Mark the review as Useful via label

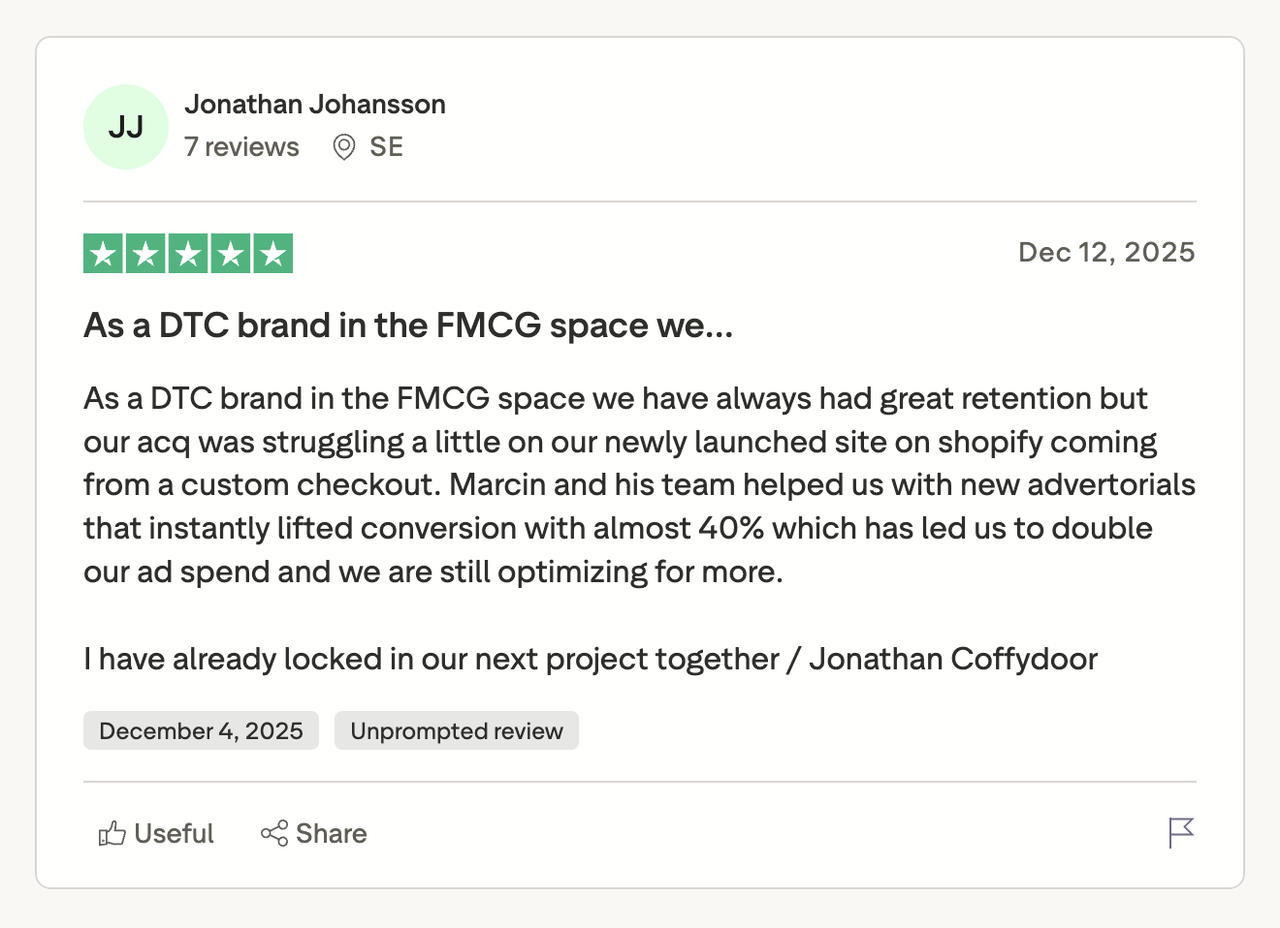174,834
